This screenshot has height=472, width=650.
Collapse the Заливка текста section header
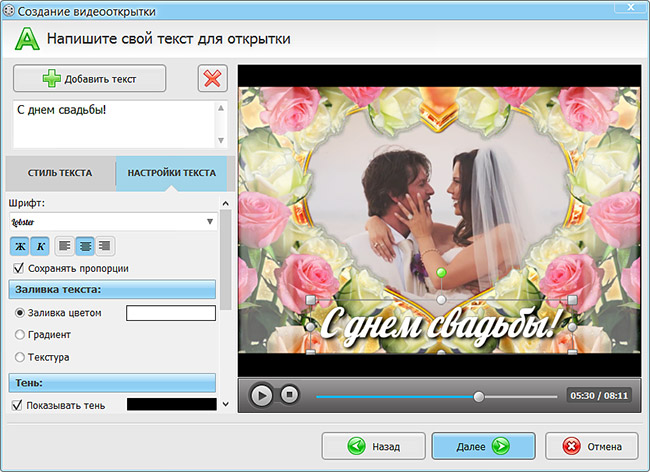[112, 289]
